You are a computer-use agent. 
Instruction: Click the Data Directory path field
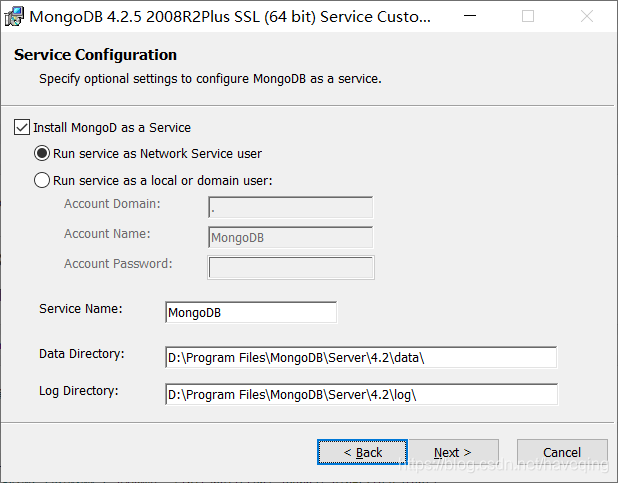click(361, 357)
